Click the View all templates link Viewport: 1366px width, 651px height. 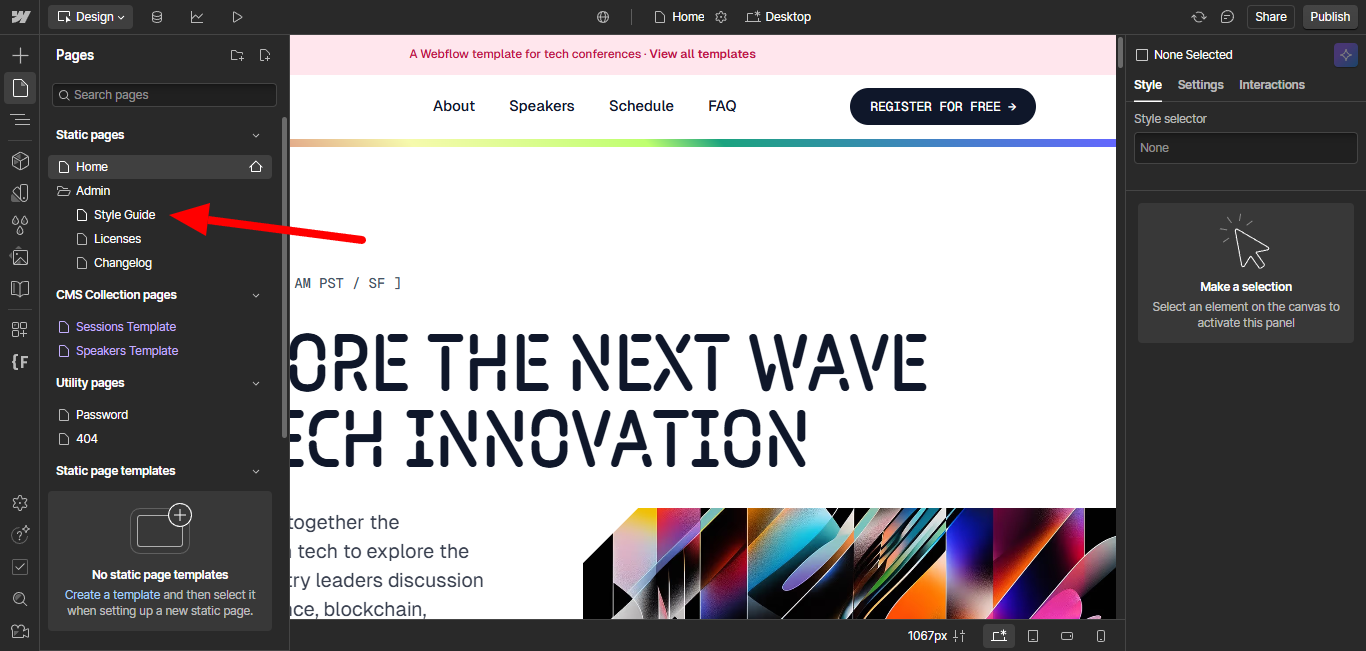coord(703,54)
